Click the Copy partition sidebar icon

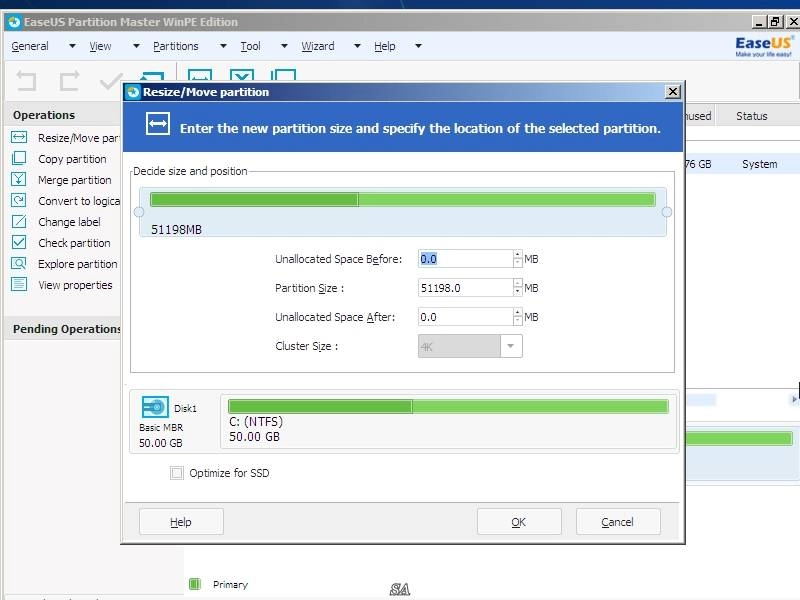point(19,158)
